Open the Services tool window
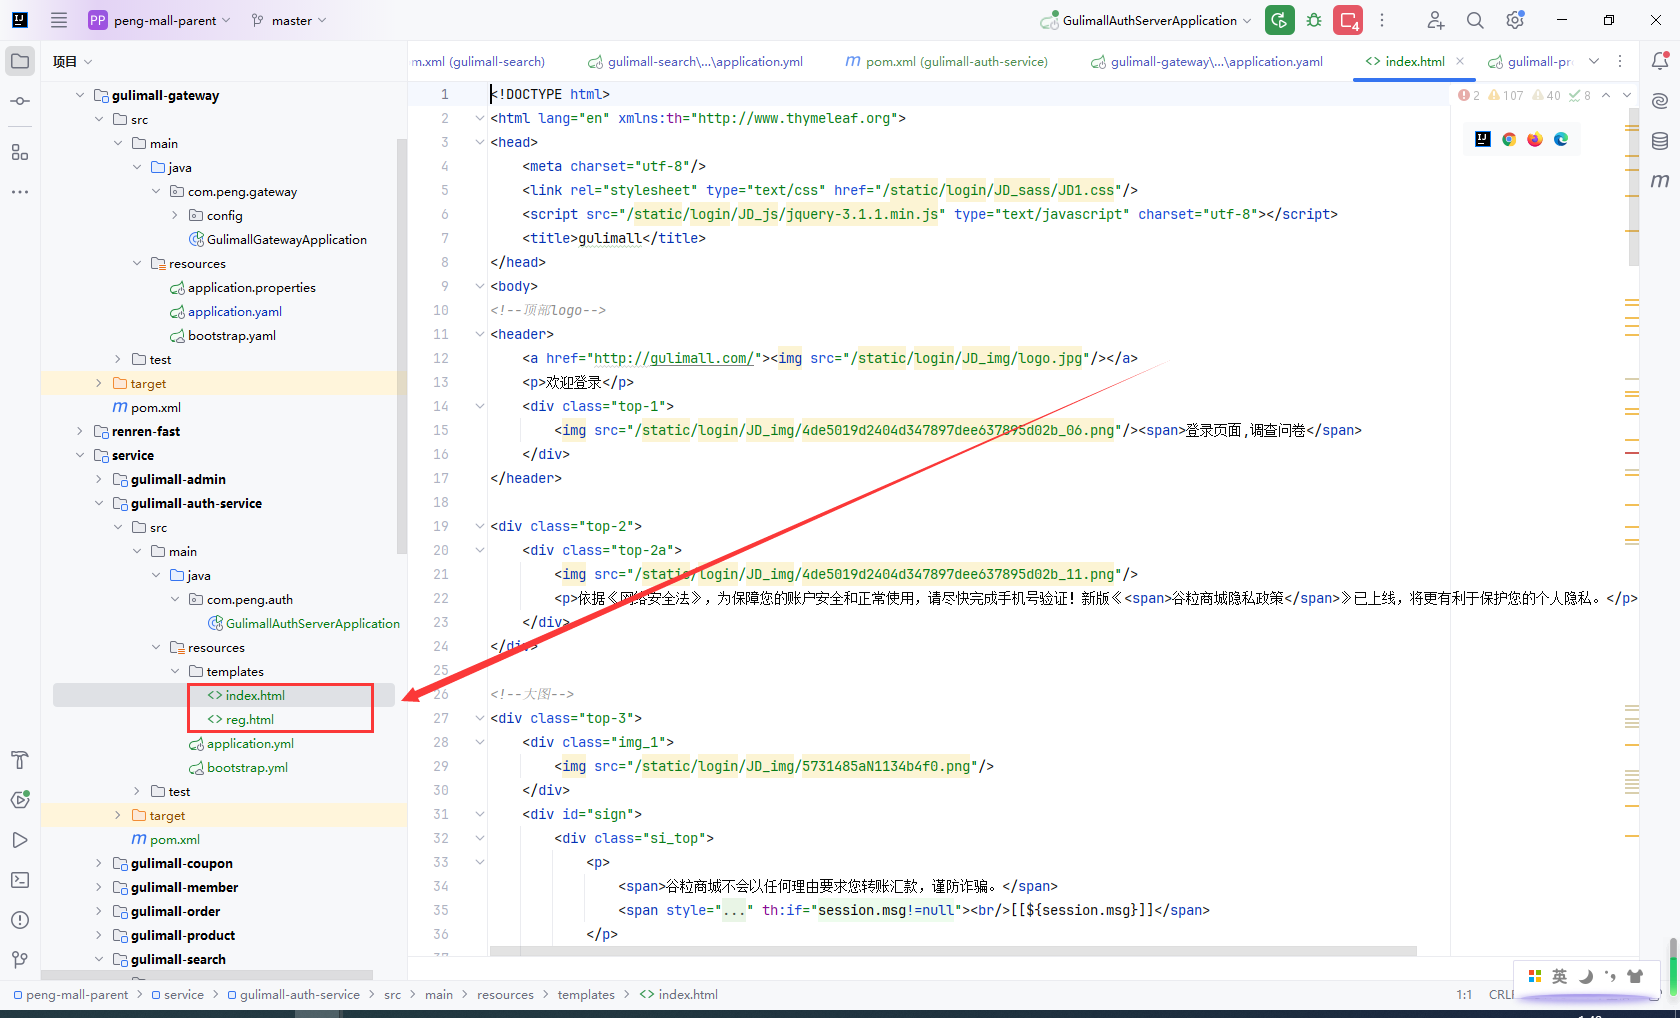The width and height of the screenshot is (1680, 1018). tap(20, 800)
